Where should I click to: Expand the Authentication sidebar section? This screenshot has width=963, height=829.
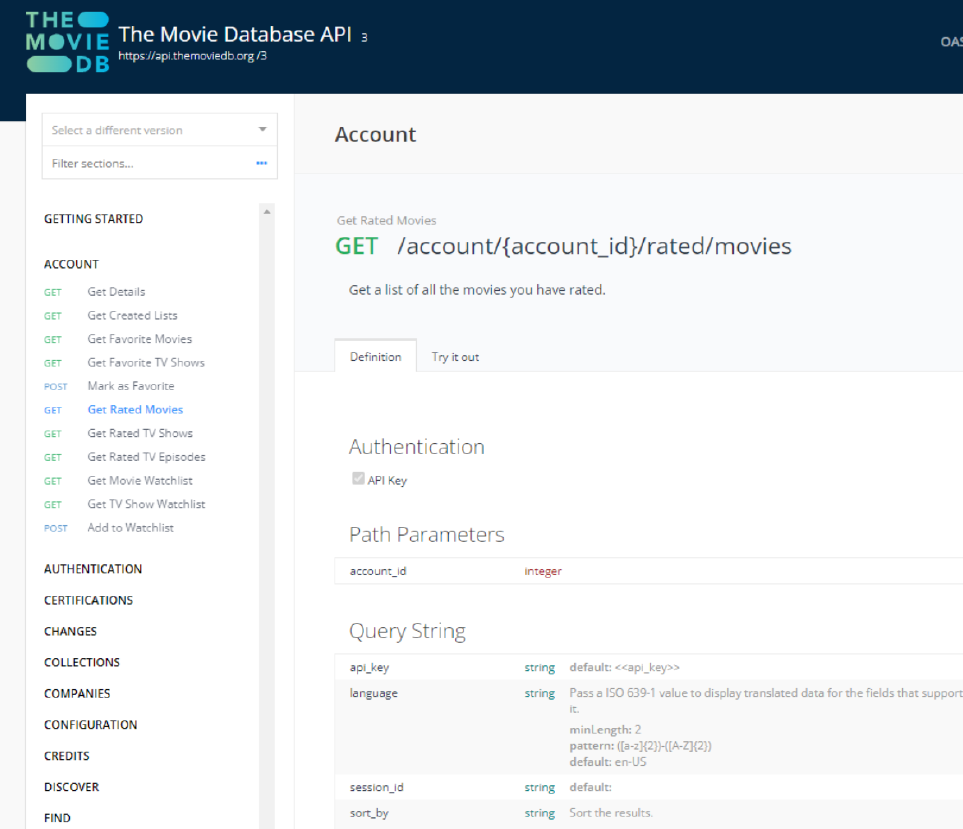pyautogui.click(x=93, y=569)
